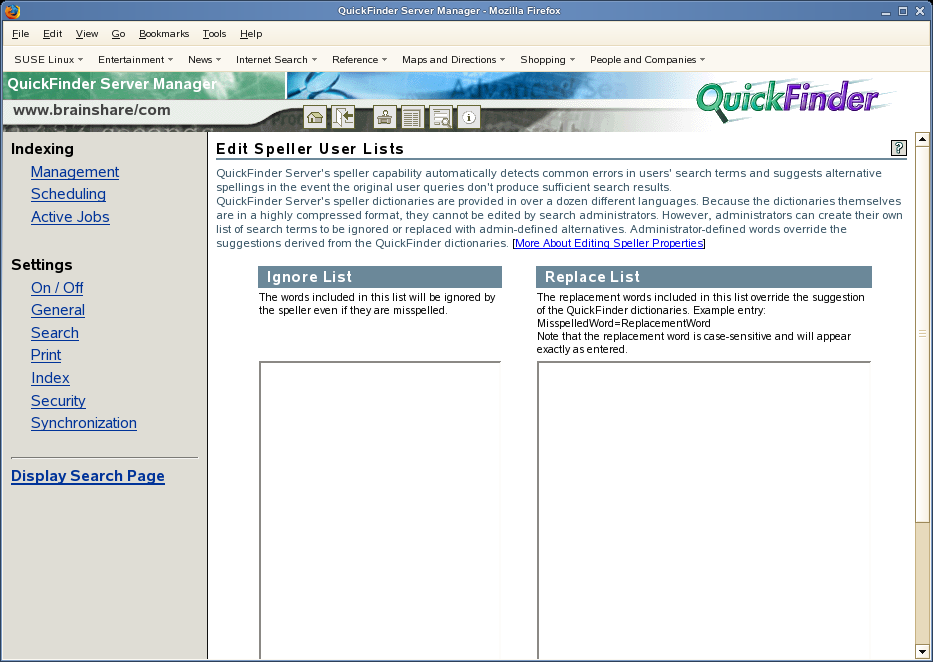
Task: Click the administrator desk icon
Action: 384,117
